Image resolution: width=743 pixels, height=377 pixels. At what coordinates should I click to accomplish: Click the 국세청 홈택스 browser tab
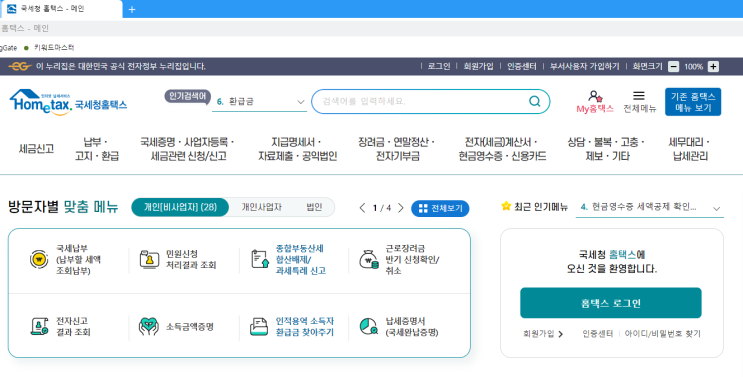[x=61, y=9]
